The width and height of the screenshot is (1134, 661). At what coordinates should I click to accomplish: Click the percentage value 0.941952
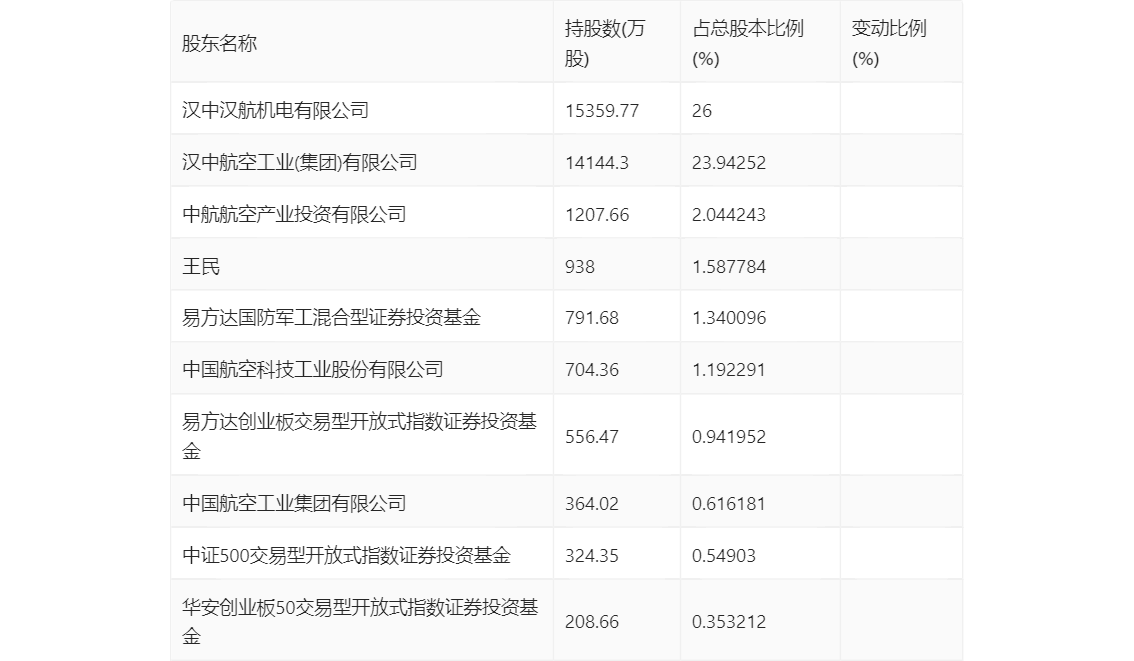pos(728,437)
